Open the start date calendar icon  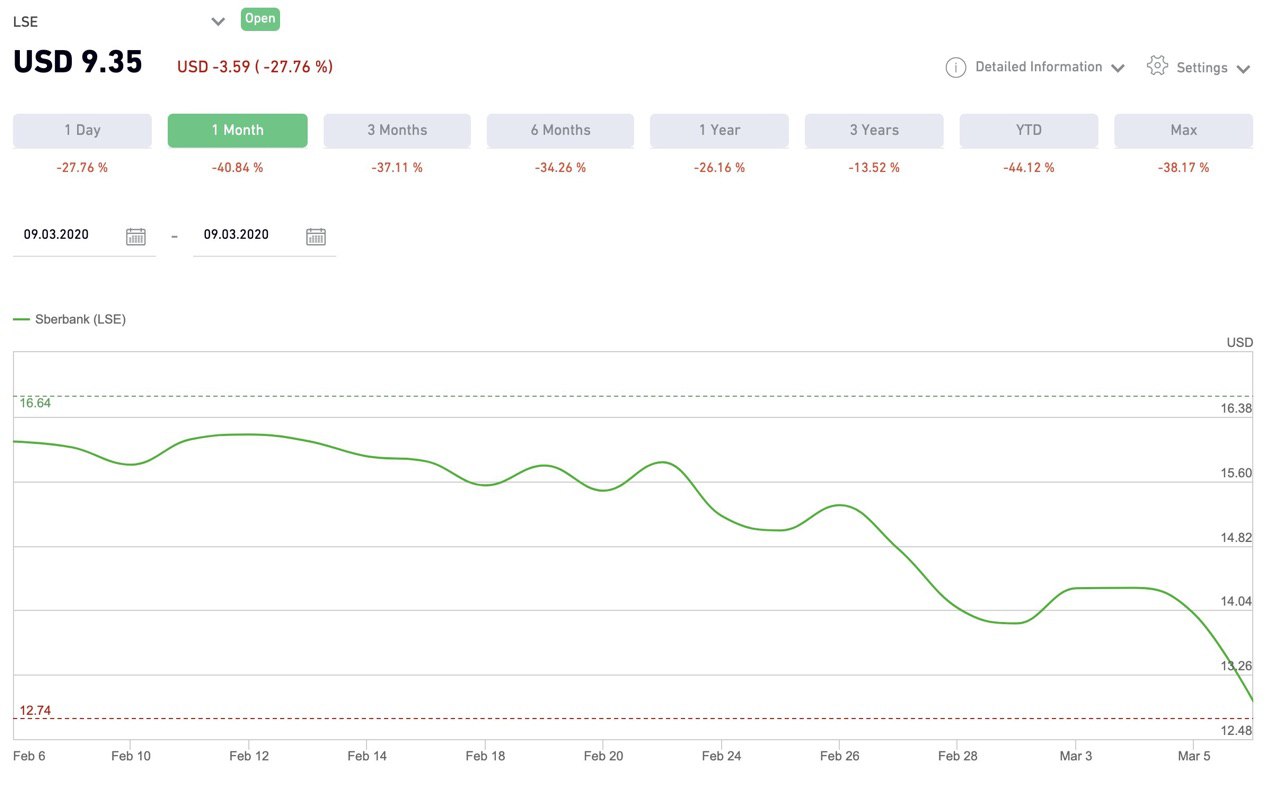point(136,236)
